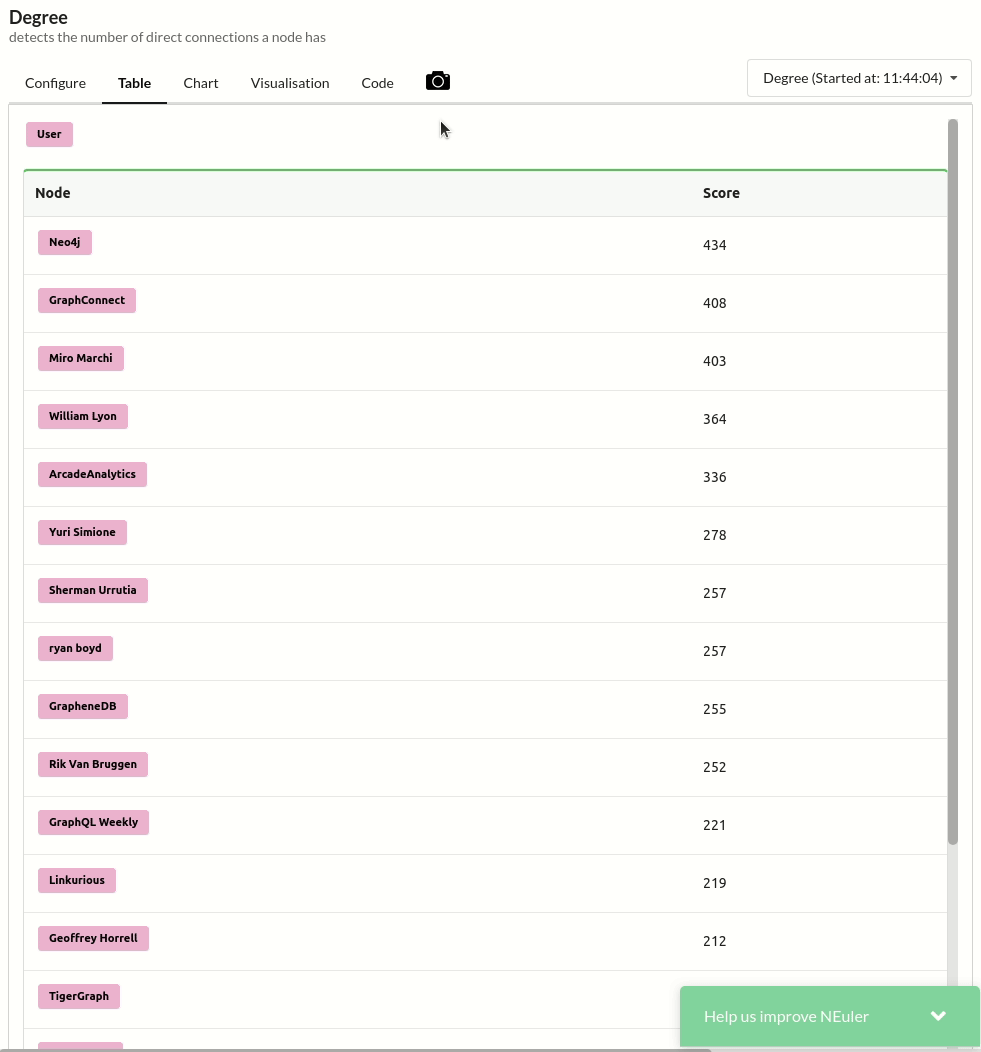
Task: Click the William Lyon node label
Action: (82, 416)
